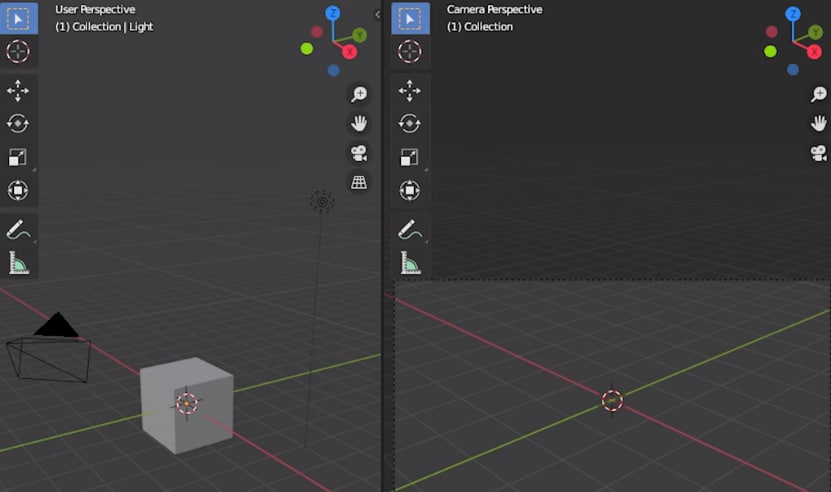This screenshot has height=492, width=831.
Task: Click the 'User Perspective' label
Action: [x=95, y=10]
